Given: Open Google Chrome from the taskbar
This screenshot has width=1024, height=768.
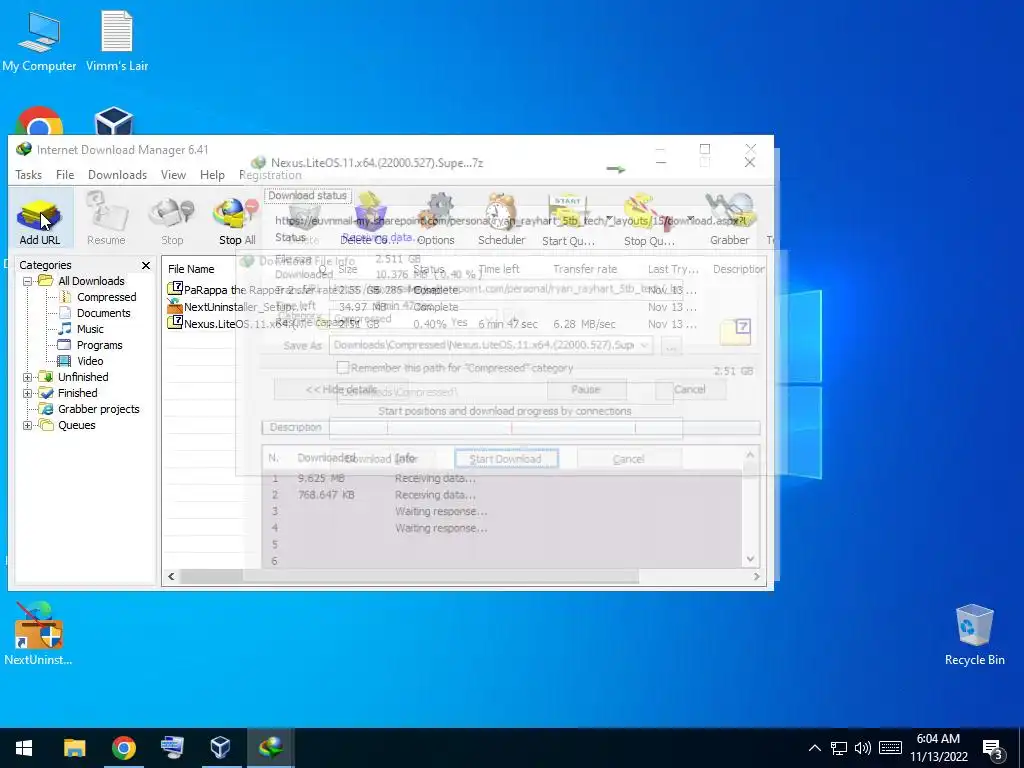Looking at the screenshot, I should pyautogui.click(x=123, y=747).
